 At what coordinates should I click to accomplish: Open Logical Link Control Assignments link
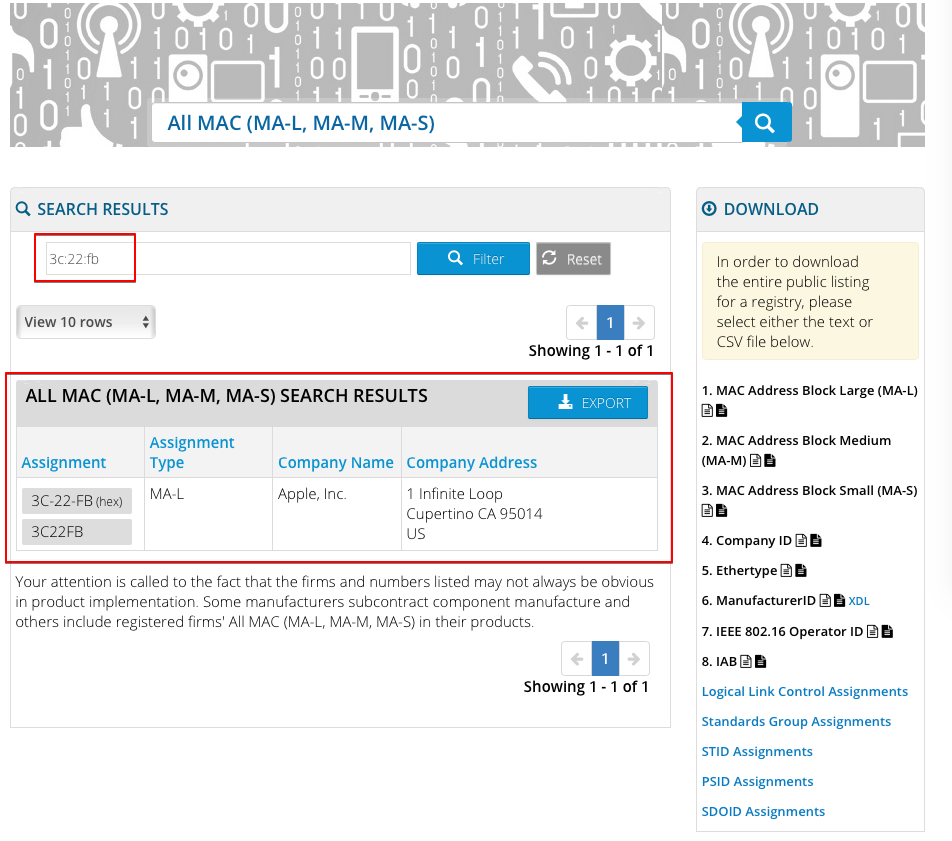(x=804, y=691)
